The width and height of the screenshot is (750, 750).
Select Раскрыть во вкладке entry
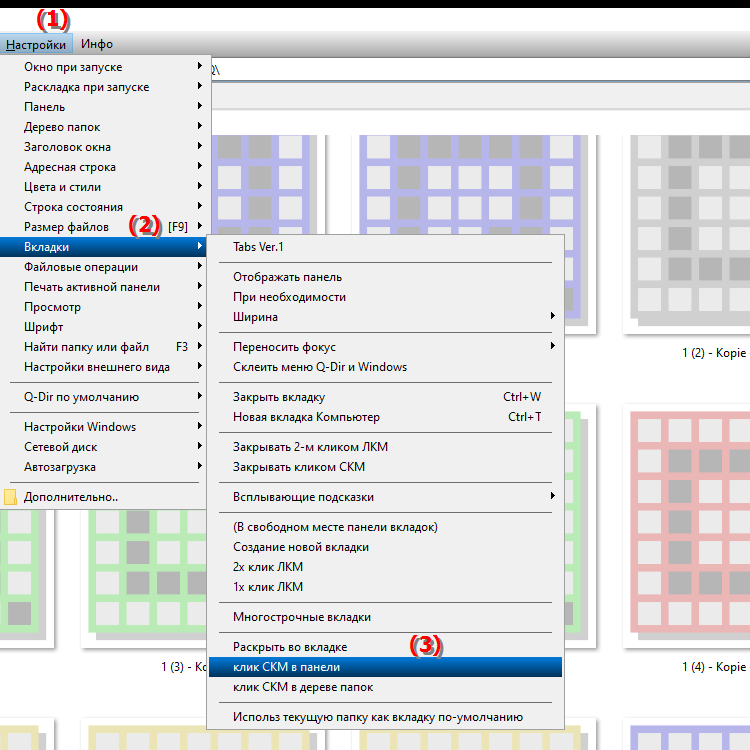(x=386, y=647)
